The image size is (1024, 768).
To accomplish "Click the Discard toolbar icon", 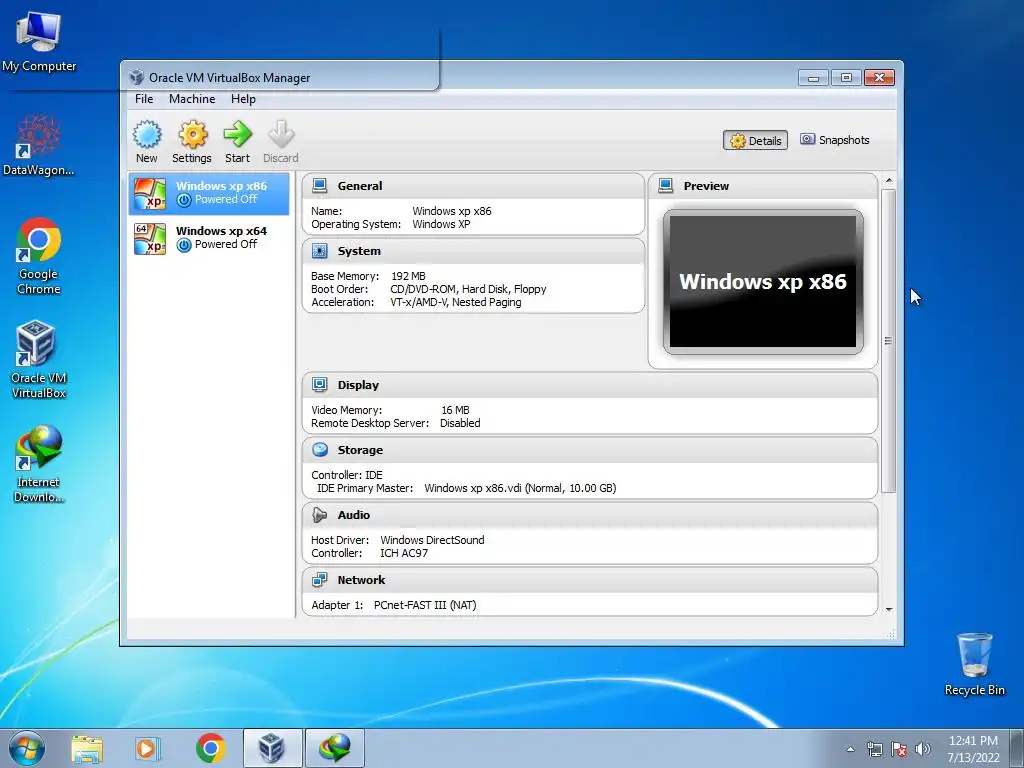I will [x=281, y=134].
